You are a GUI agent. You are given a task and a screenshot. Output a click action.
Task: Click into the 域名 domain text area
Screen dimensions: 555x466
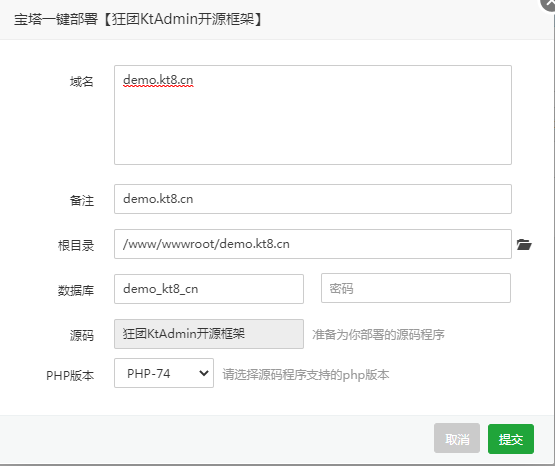[313, 115]
